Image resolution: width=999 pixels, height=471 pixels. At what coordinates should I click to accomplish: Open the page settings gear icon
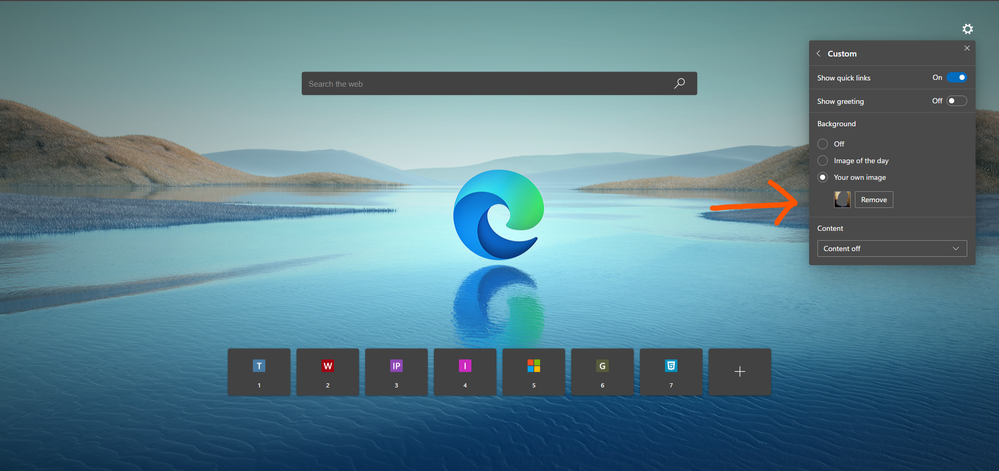[967, 29]
